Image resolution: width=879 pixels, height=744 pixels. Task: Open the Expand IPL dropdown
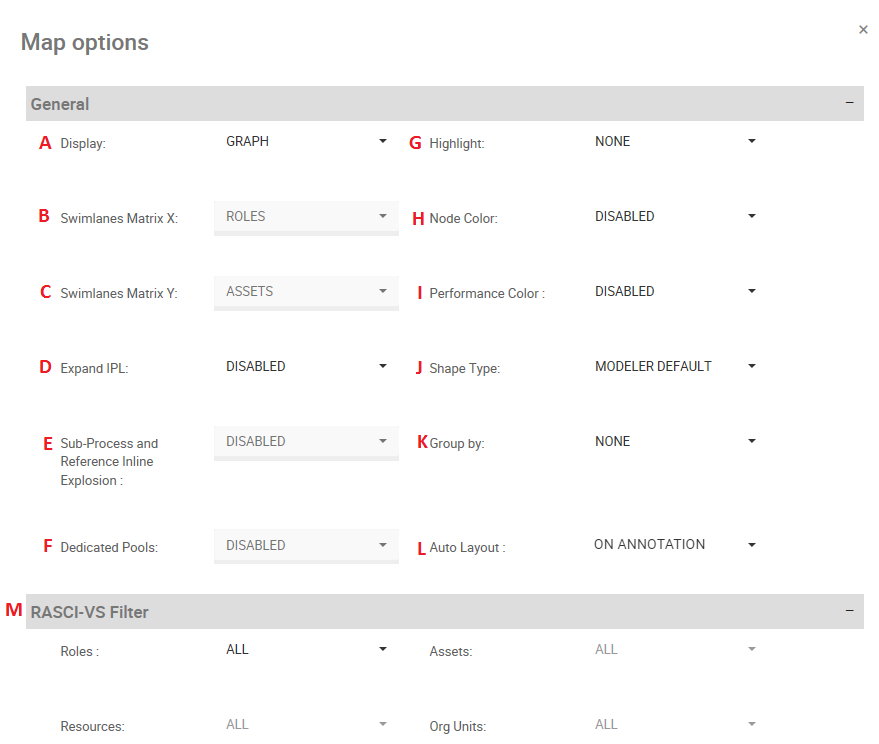coord(306,367)
